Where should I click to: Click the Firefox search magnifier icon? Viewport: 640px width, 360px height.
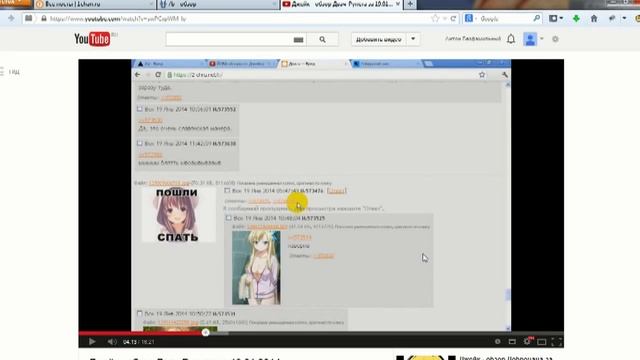click(x=537, y=19)
